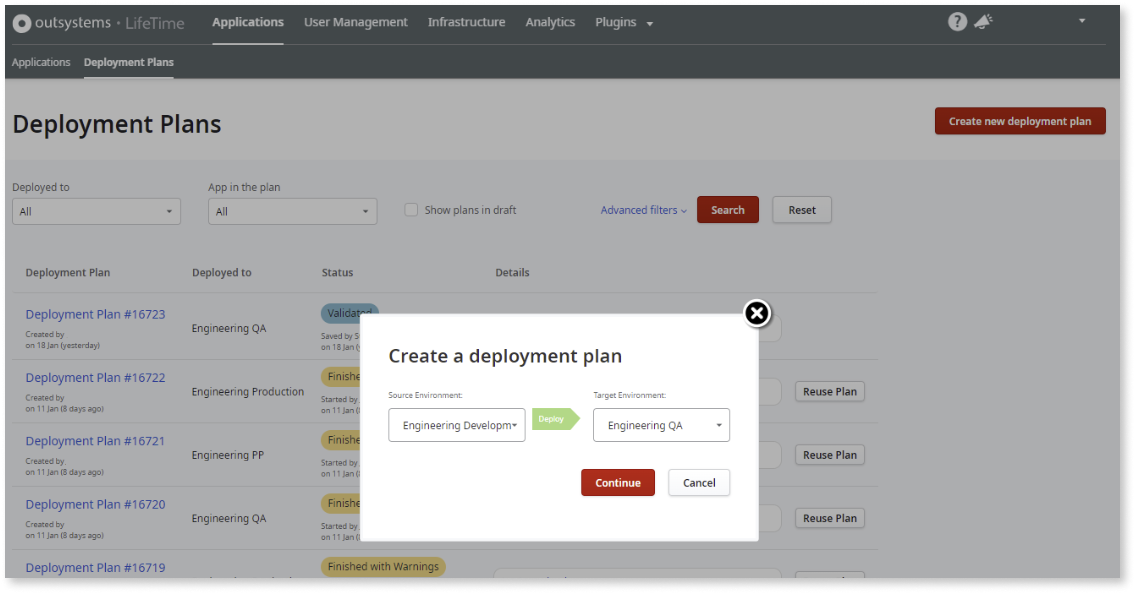Viewport: 1135px width, 593px height.
Task: Switch to User Management
Action: (356, 21)
